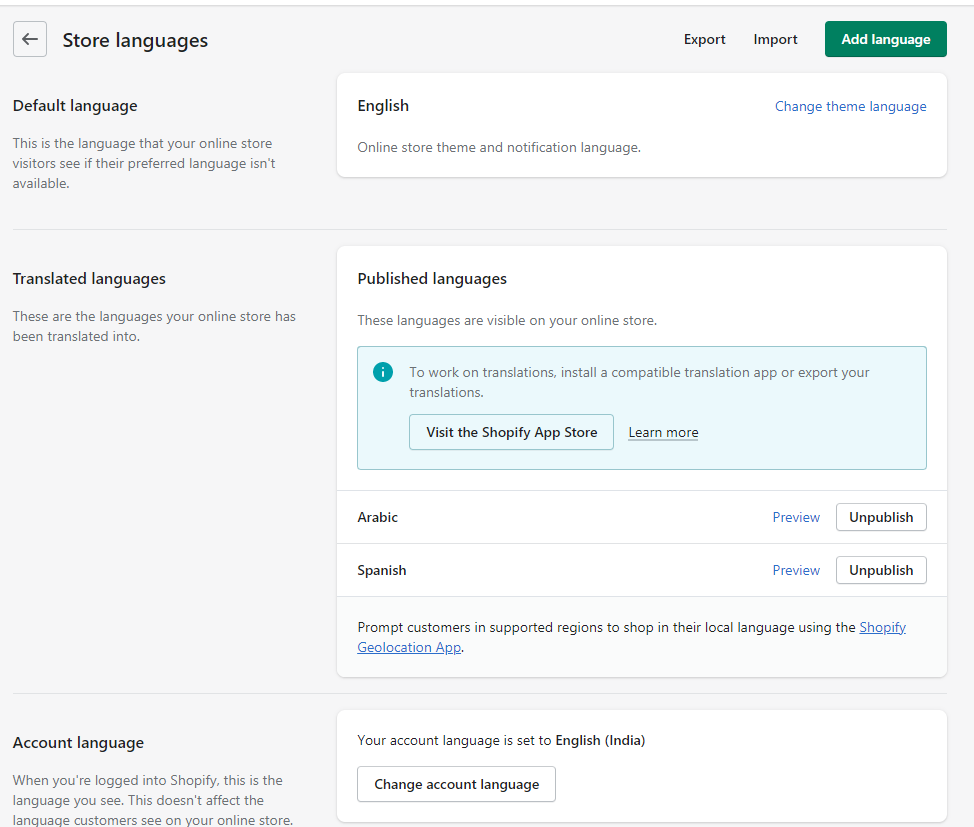Click the 'English (India)' account language text
Image resolution: width=974 pixels, height=827 pixels.
600,741
